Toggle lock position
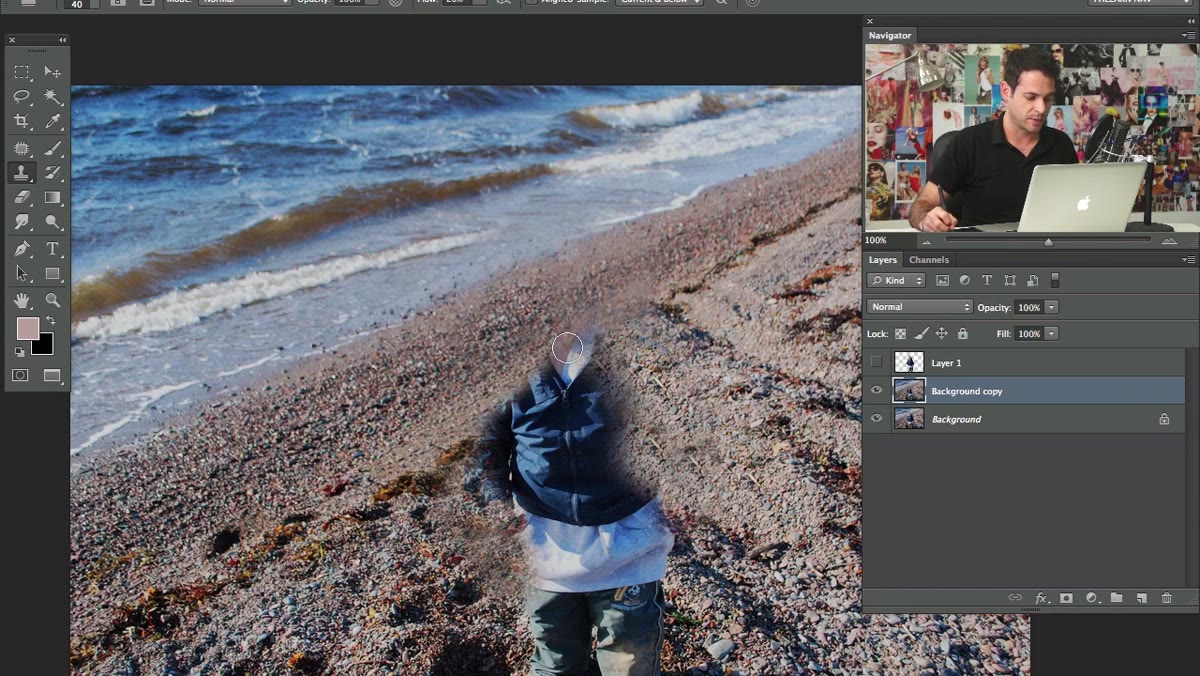 [x=941, y=334]
